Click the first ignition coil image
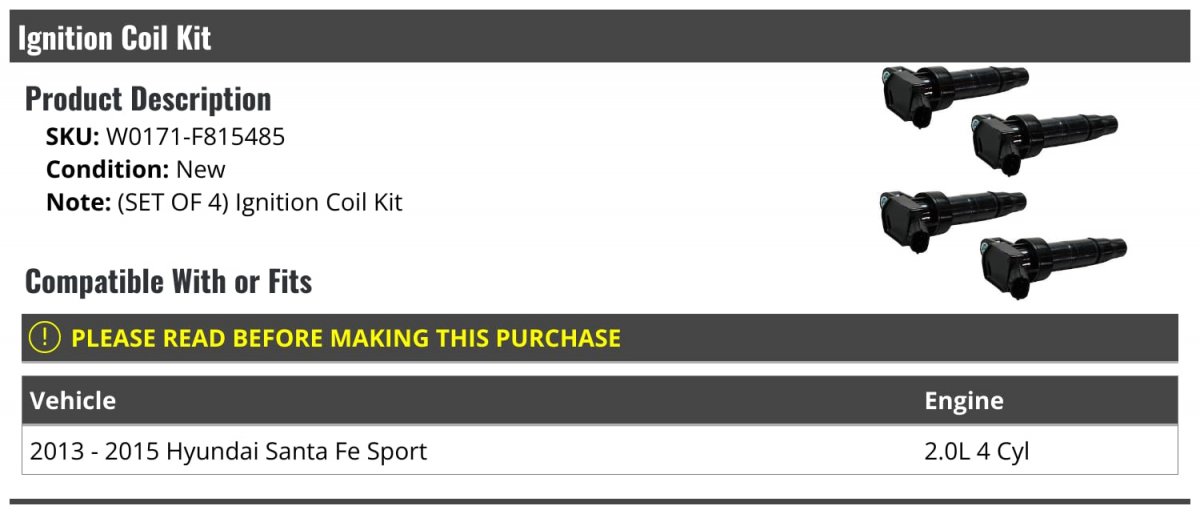The width and height of the screenshot is (1200, 514). (953, 94)
